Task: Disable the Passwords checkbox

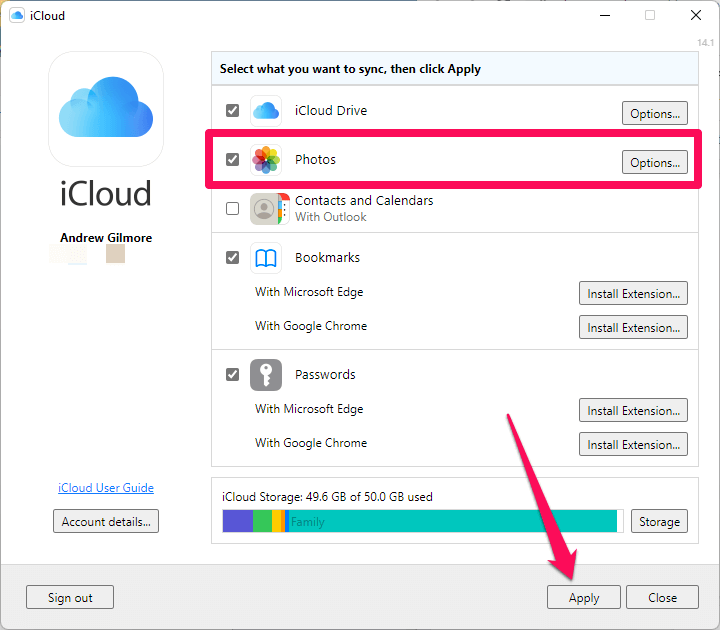Action: pyautogui.click(x=232, y=375)
